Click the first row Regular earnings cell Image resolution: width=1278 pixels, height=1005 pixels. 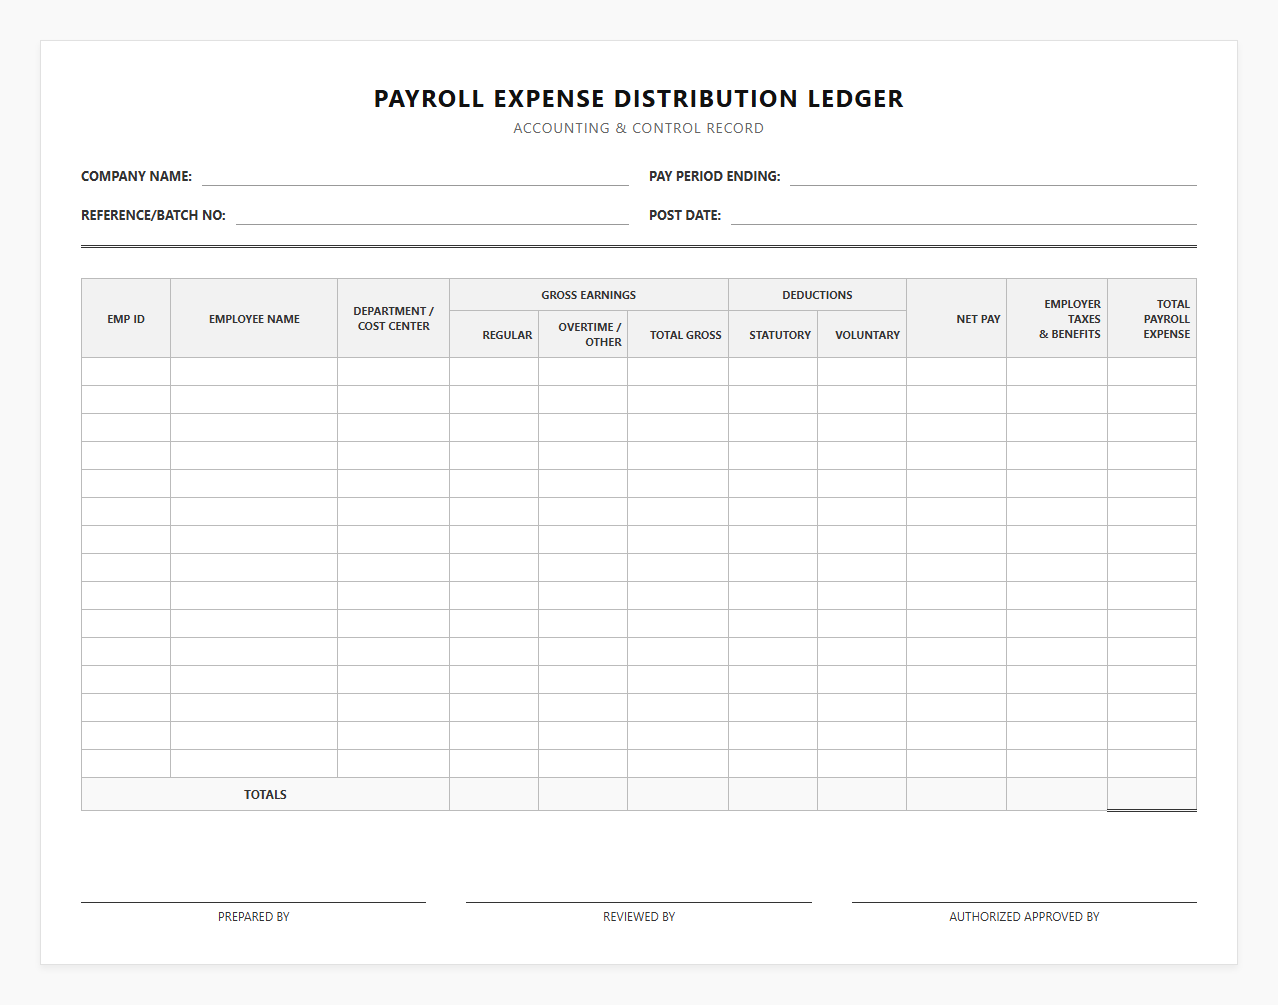point(494,372)
